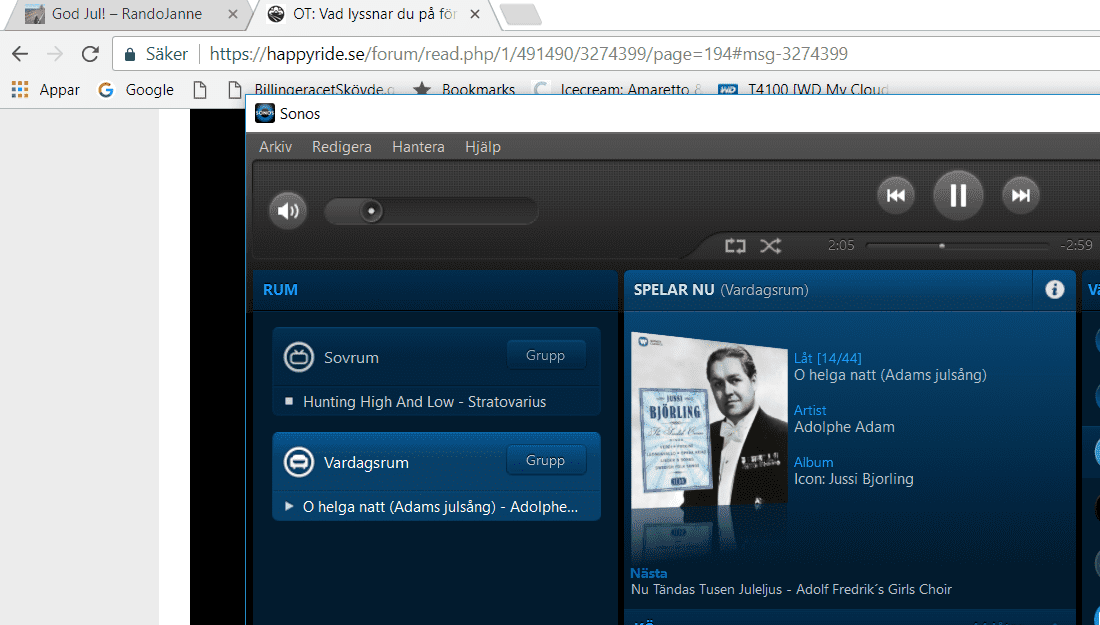Open the BillingeracetSkövde bookmark

pyautogui.click(x=312, y=90)
